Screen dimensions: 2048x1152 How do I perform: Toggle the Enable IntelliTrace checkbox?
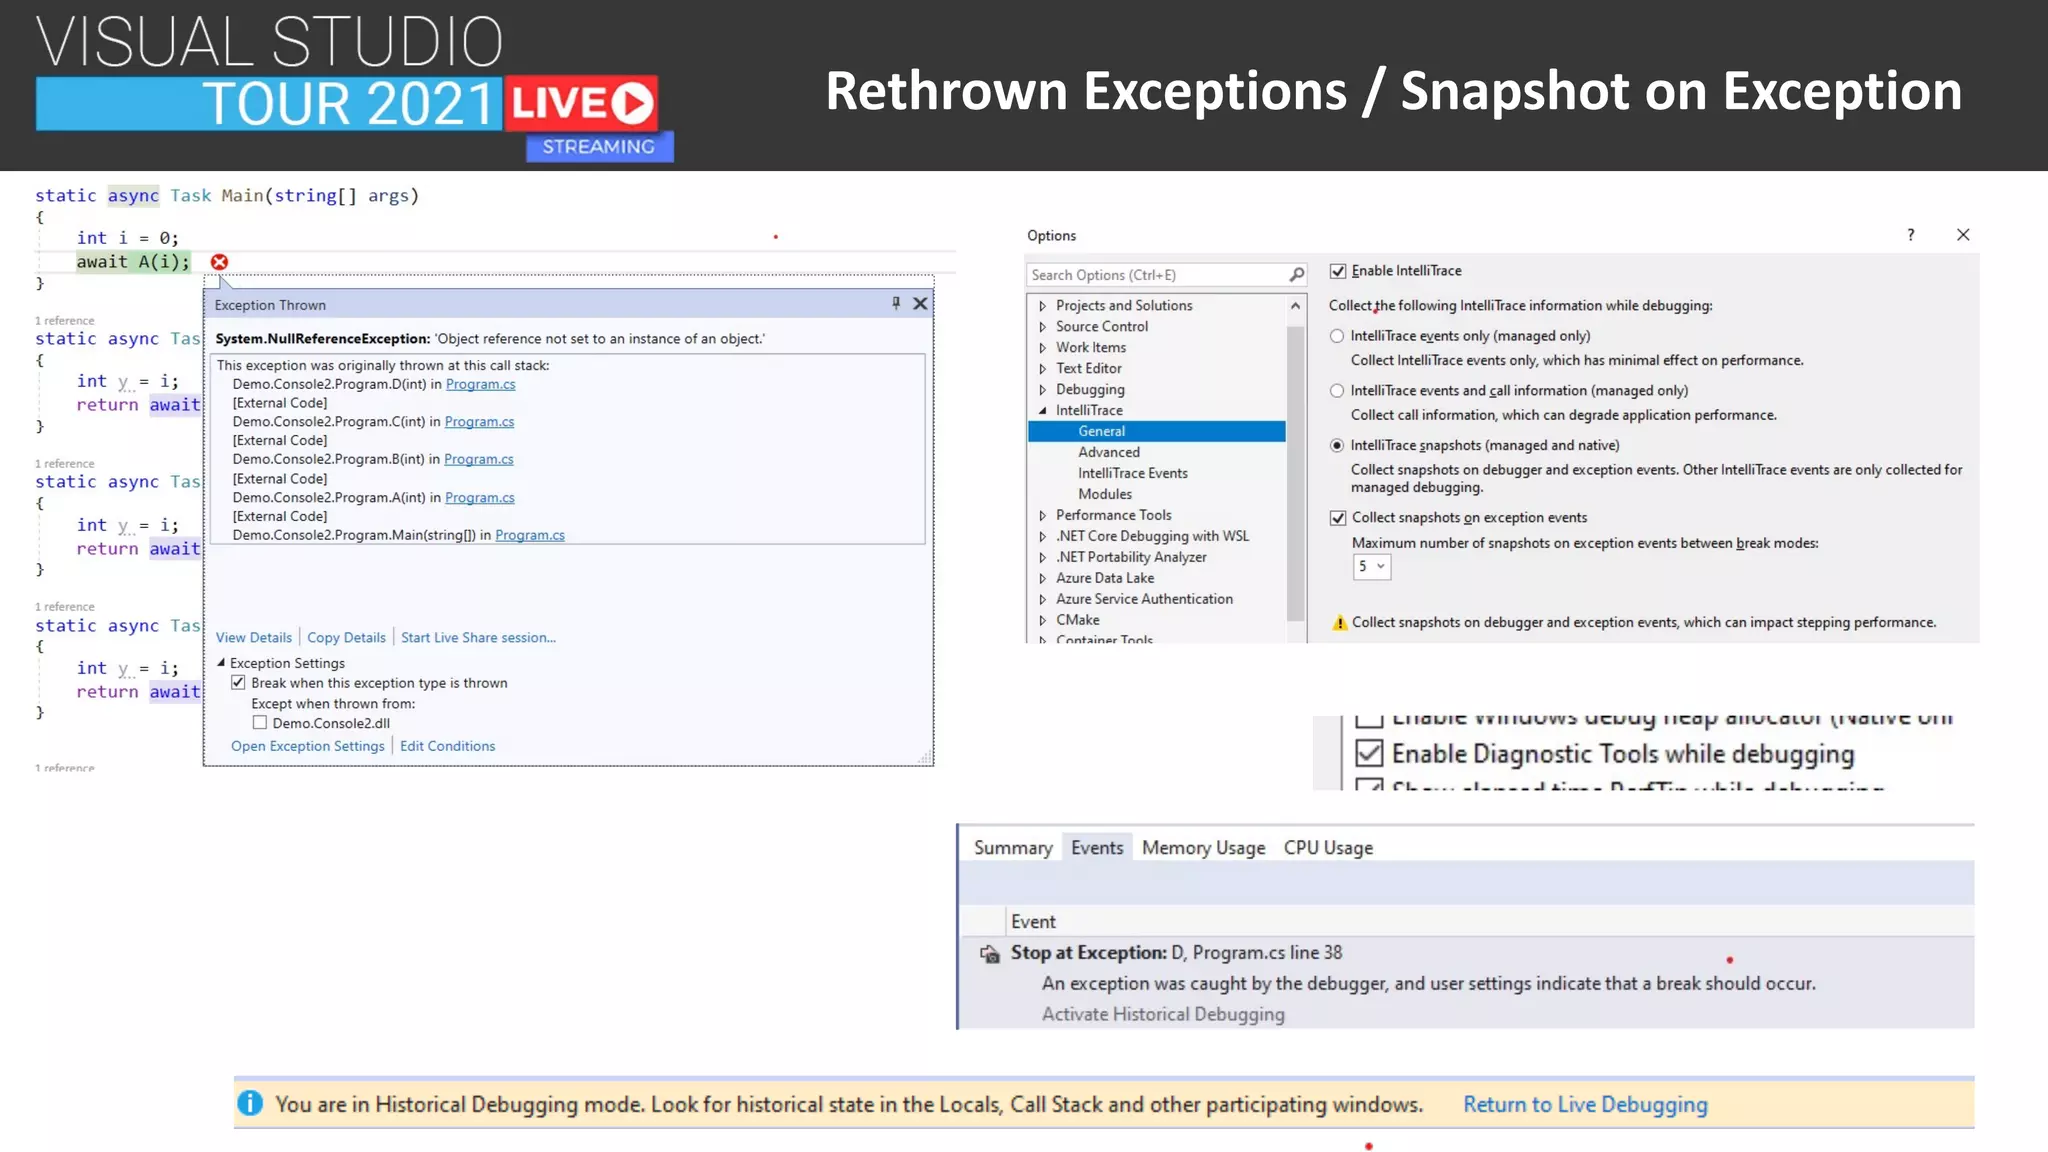(x=1338, y=271)
